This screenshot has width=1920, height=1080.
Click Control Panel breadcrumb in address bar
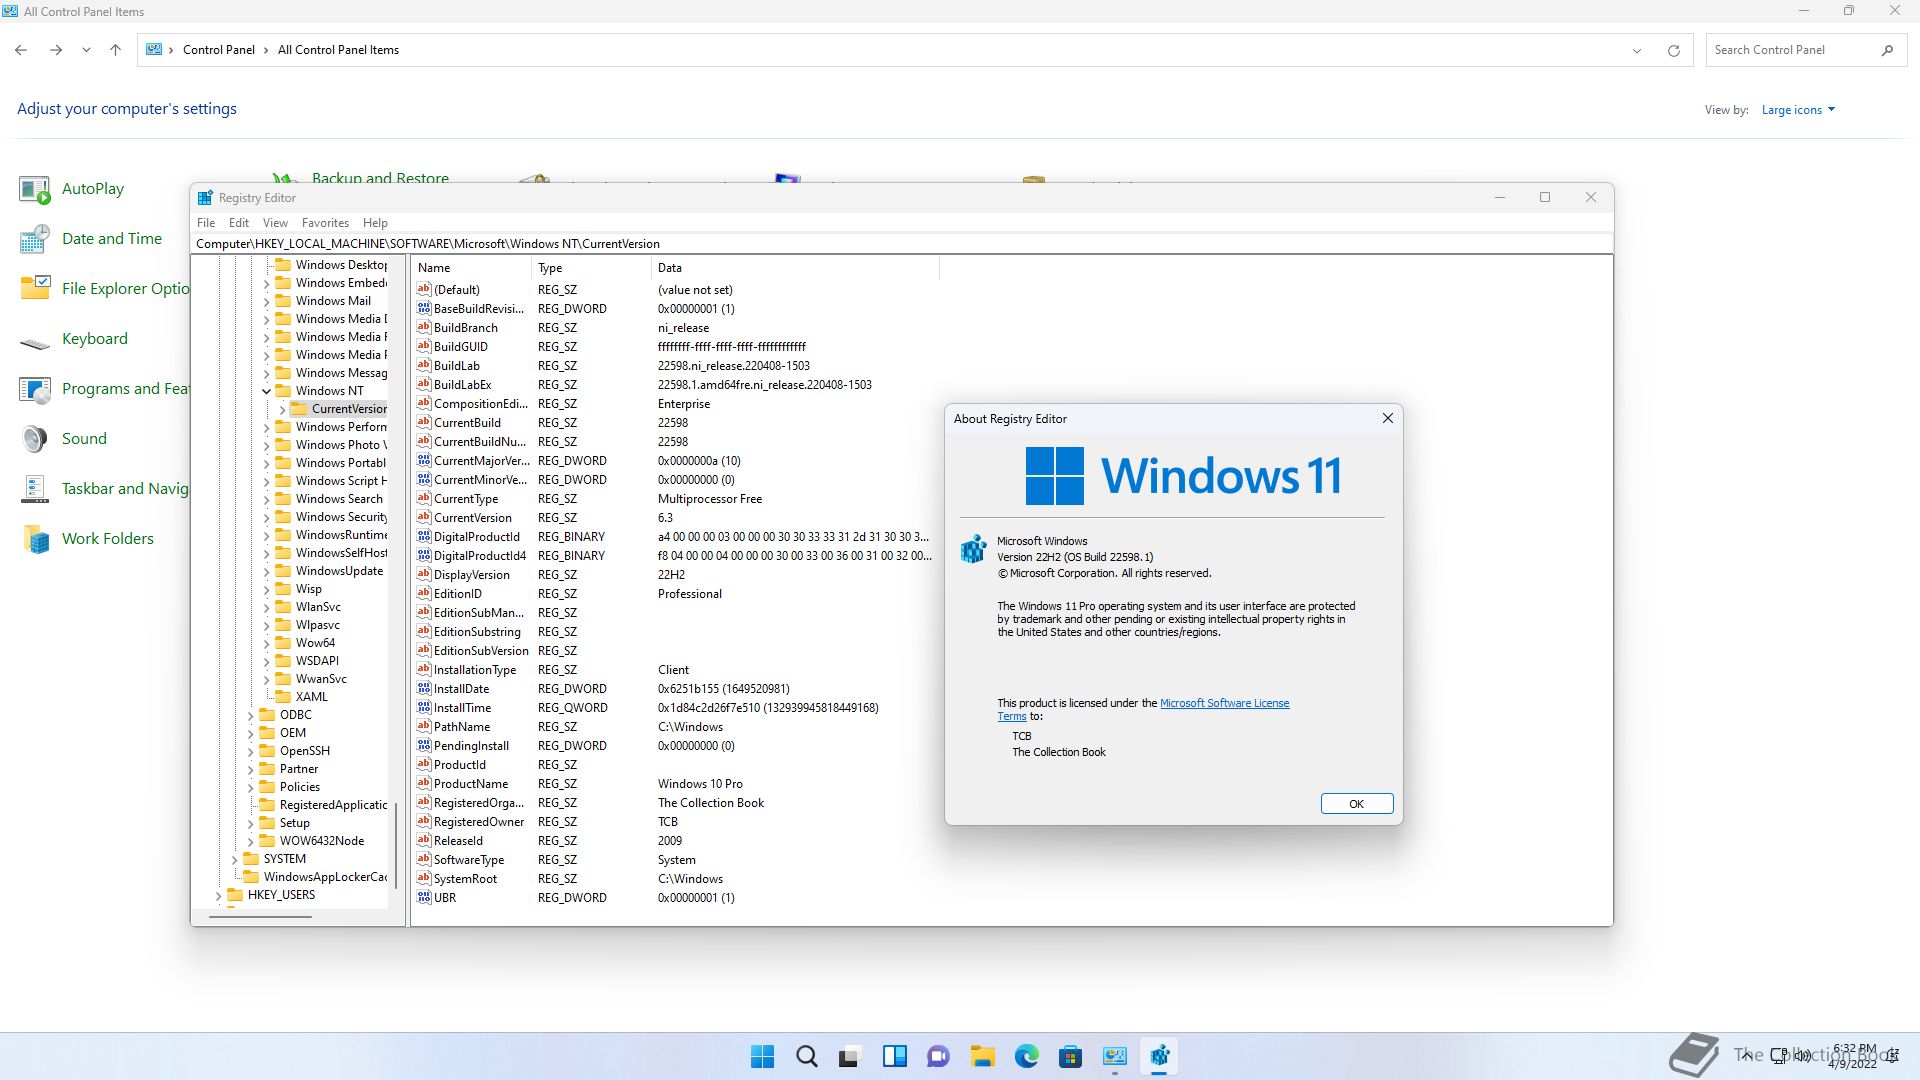tap(218, 50)
